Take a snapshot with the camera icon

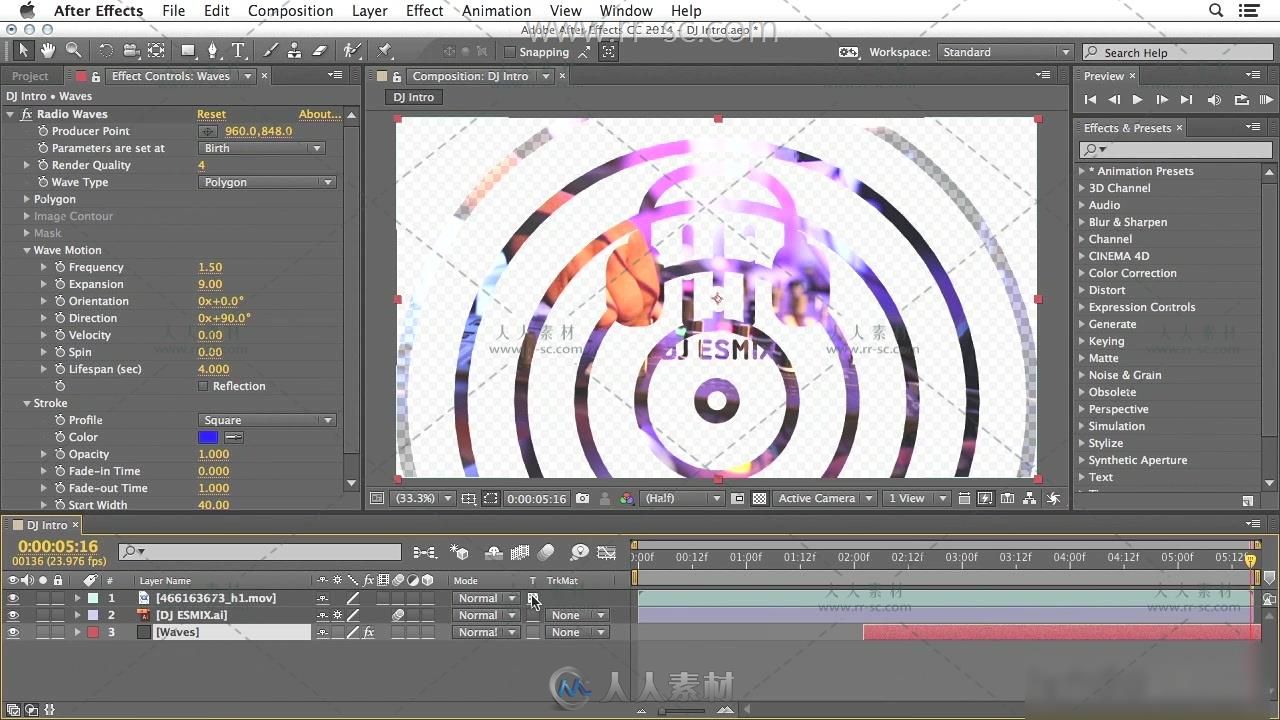tap(582, 498)
